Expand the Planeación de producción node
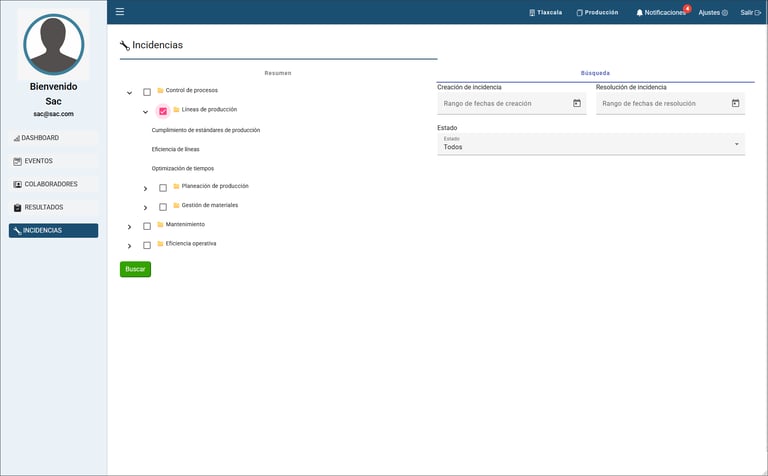The height and width of the screenshot is (476, 768). (145, 189)
